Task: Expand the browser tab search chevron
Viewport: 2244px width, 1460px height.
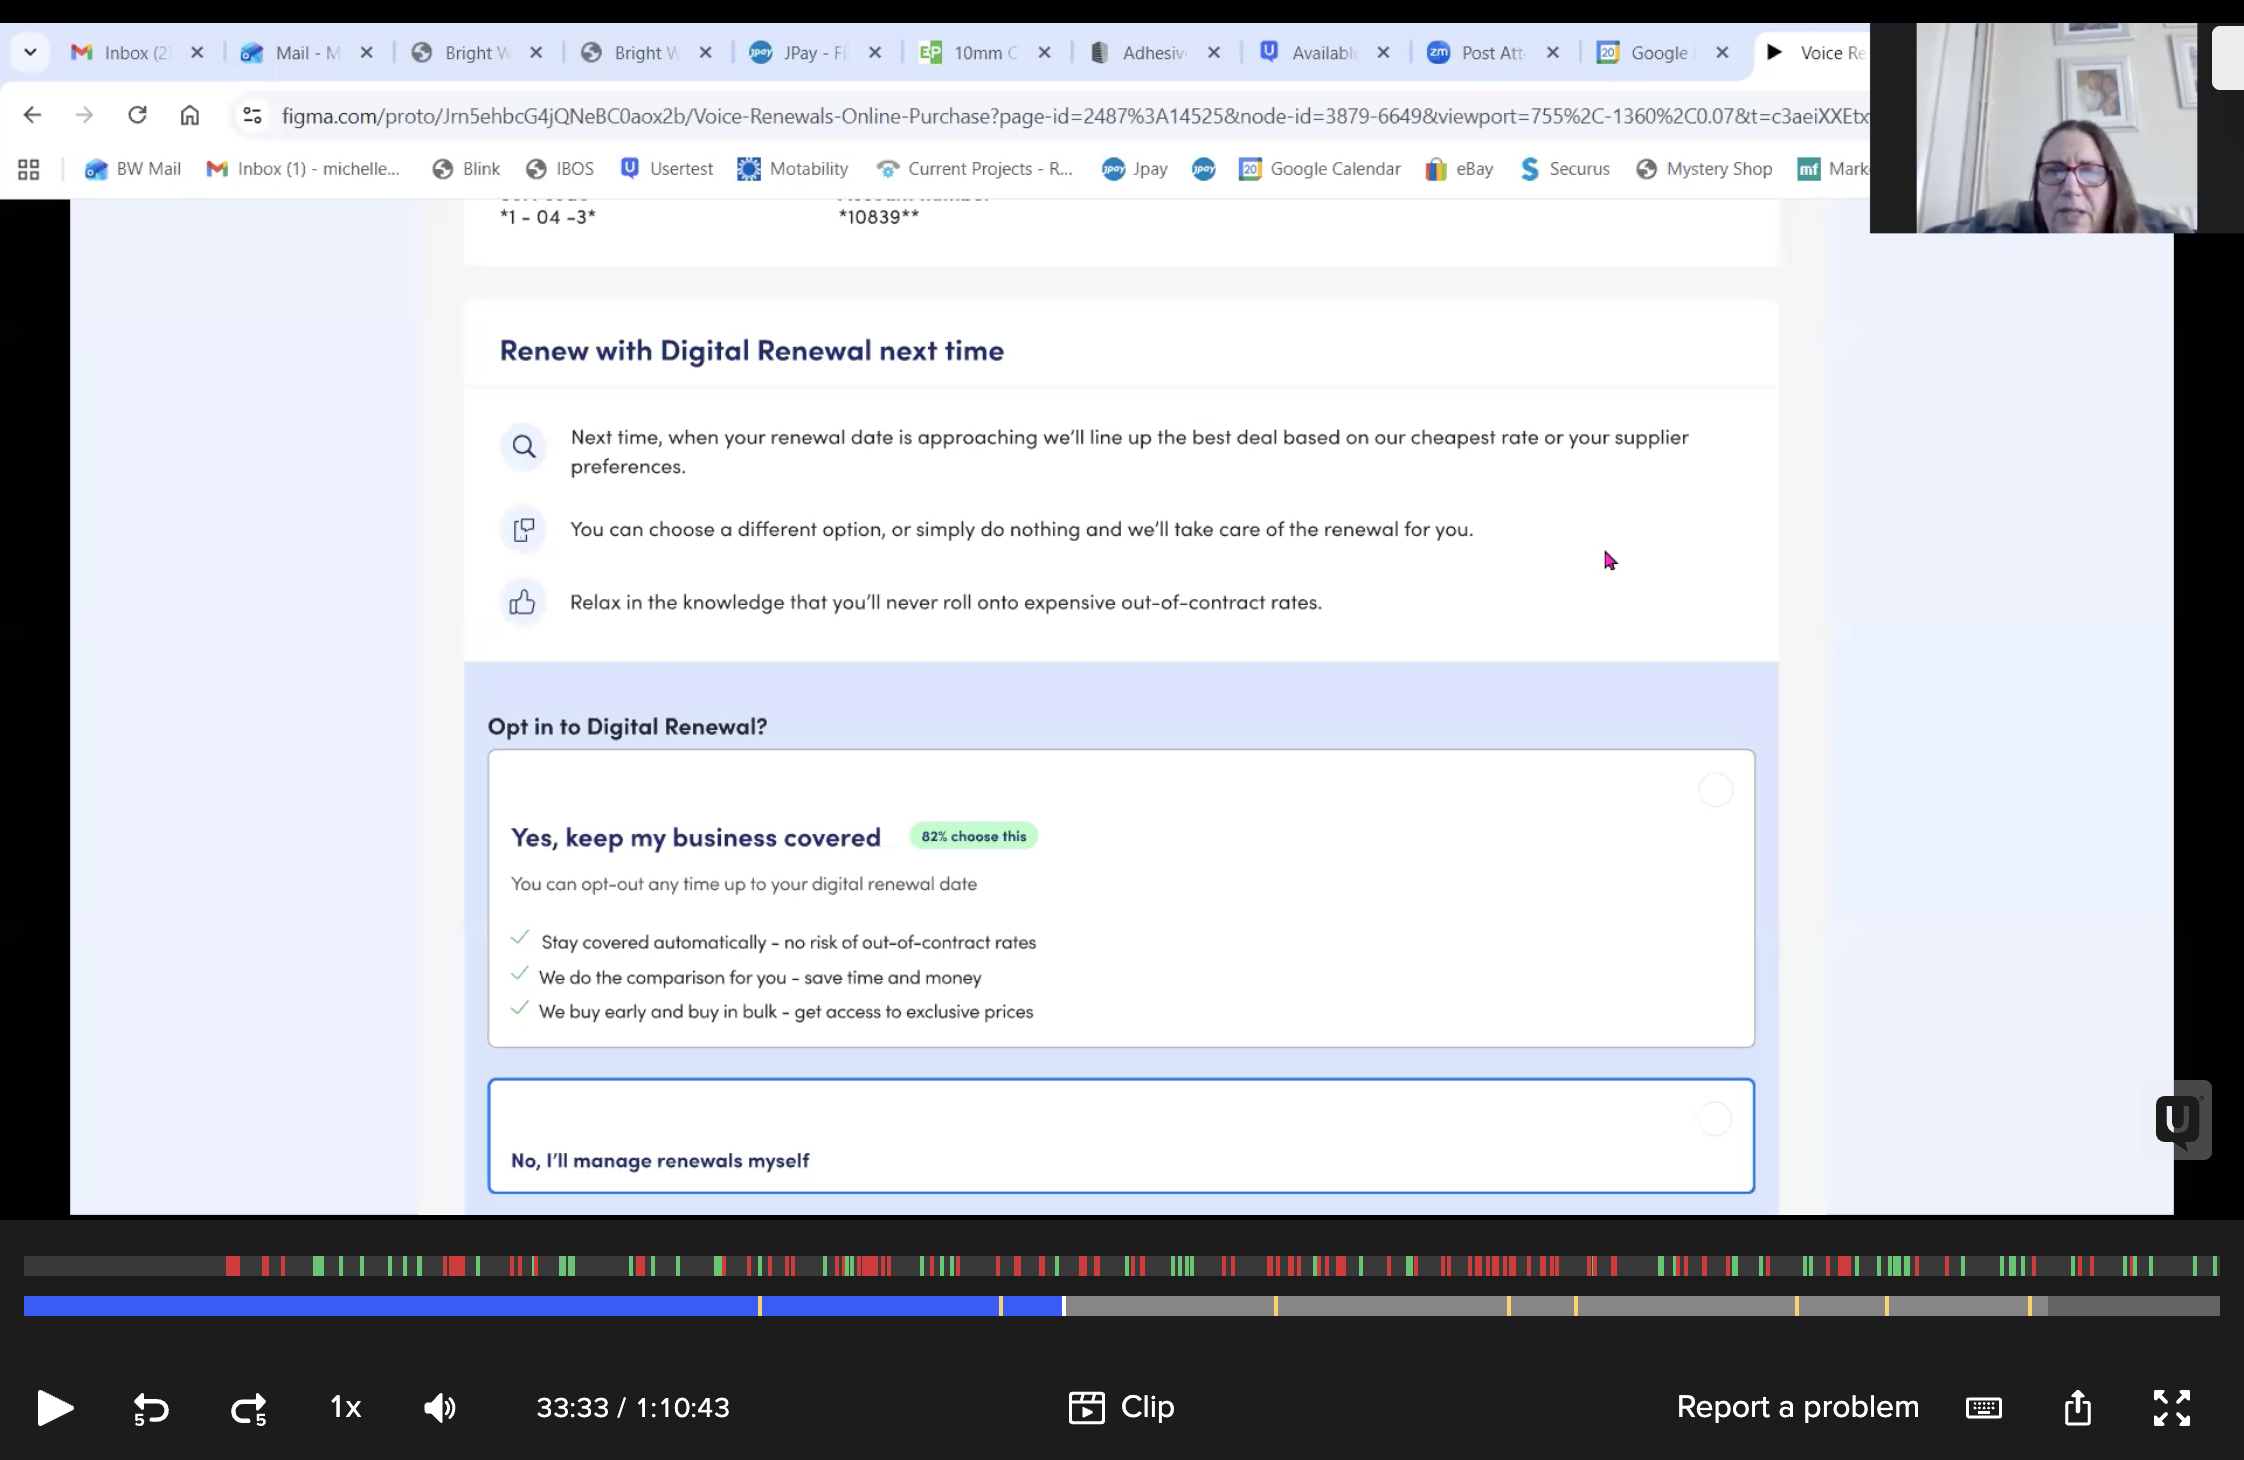Action: tap(30, 52)
